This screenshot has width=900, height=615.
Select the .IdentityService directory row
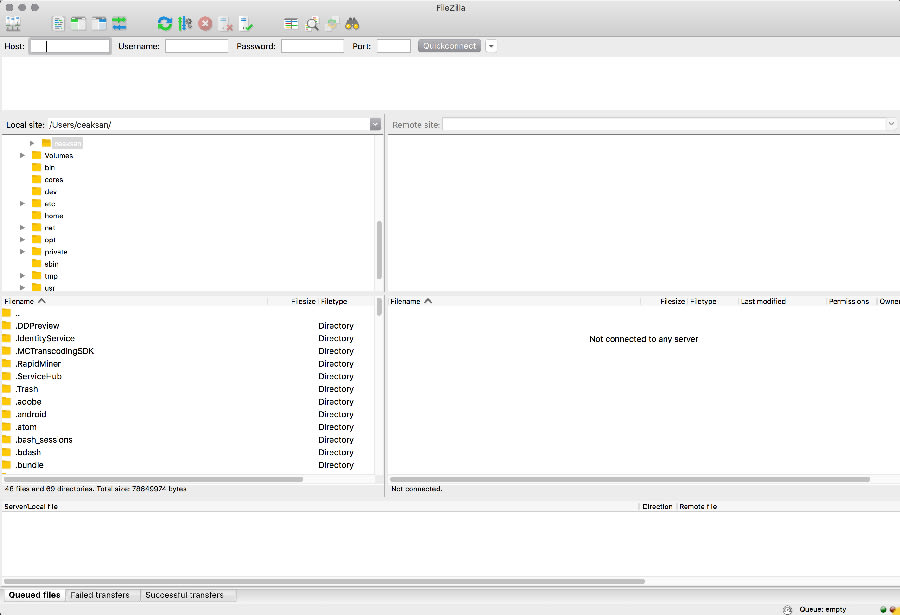(188, 338)
